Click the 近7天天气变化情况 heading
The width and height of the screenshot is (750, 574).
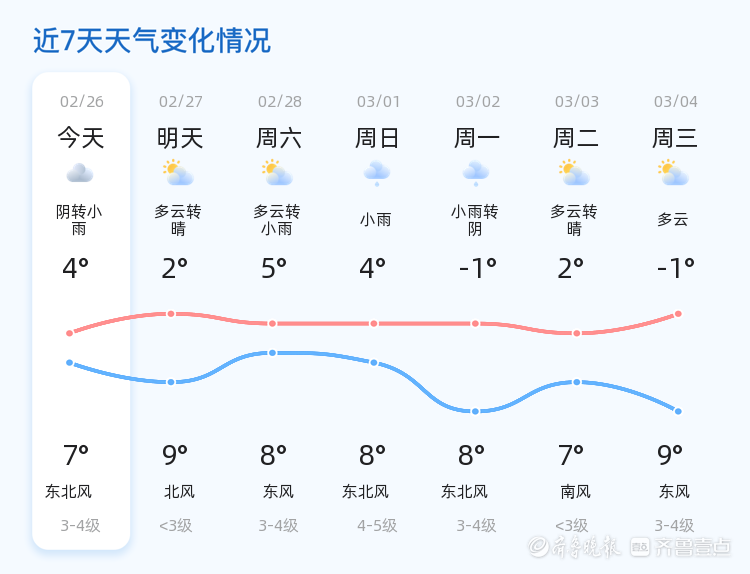(x=152, y=41)
